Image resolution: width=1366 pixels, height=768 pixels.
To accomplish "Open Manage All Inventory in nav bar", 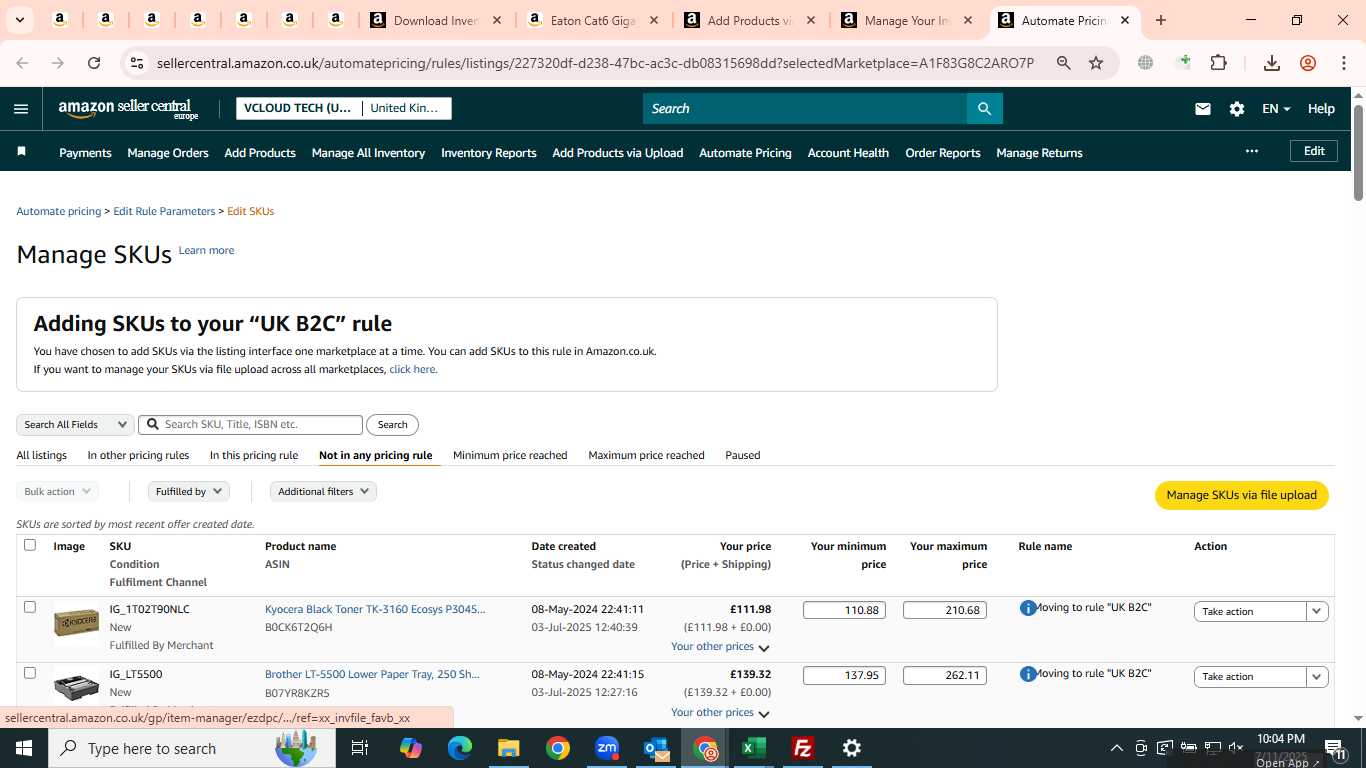I will [368, 153].
